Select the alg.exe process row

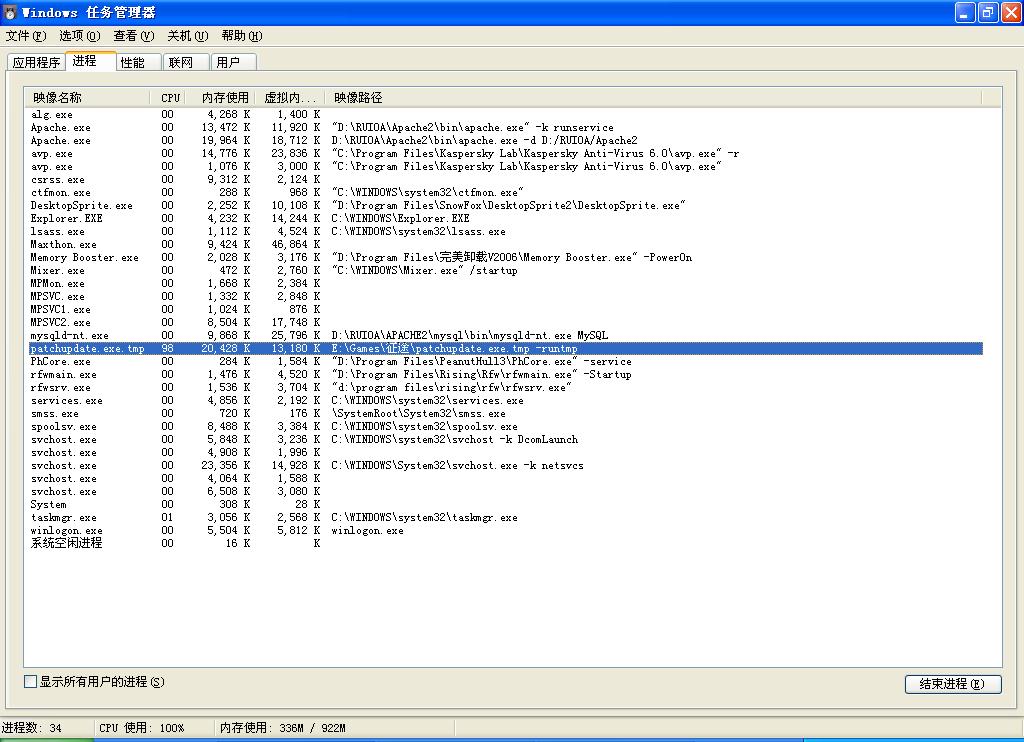coord(506,114)
